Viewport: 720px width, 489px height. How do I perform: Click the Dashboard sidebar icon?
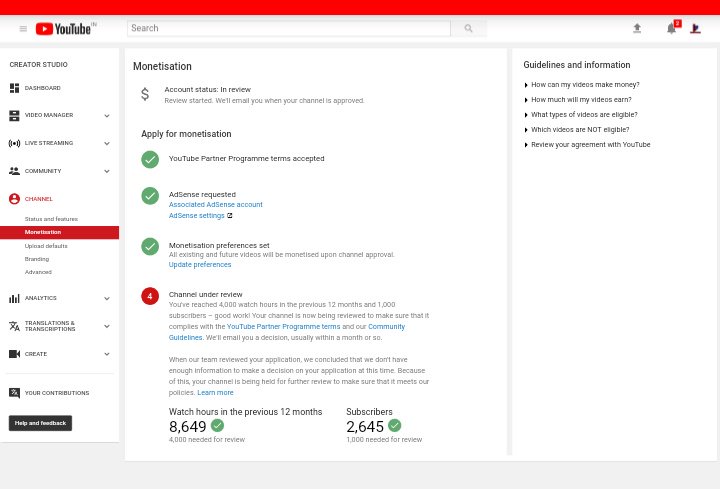coord(14,88)
